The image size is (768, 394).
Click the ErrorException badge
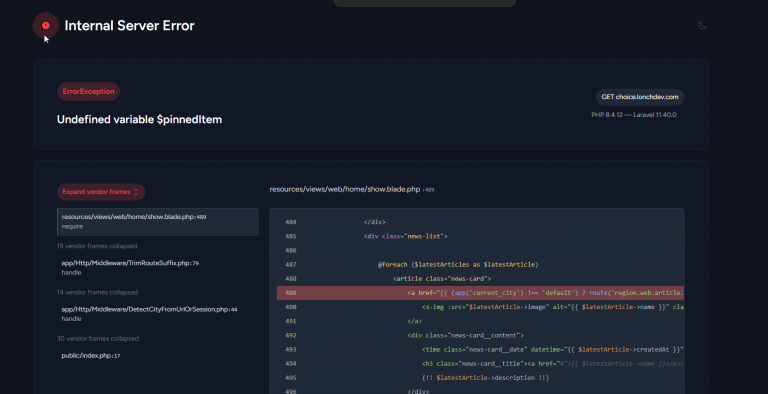[88, 92]
